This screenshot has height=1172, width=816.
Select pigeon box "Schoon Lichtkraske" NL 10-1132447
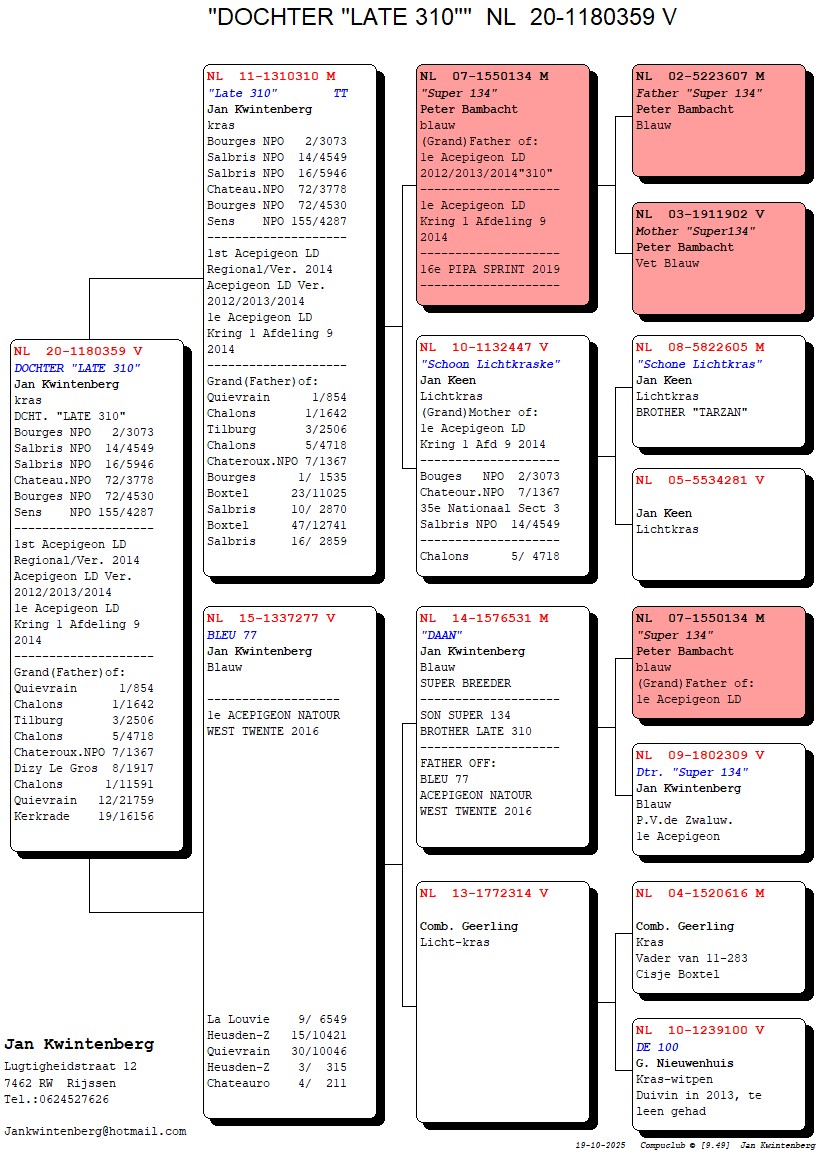(502, 455)
